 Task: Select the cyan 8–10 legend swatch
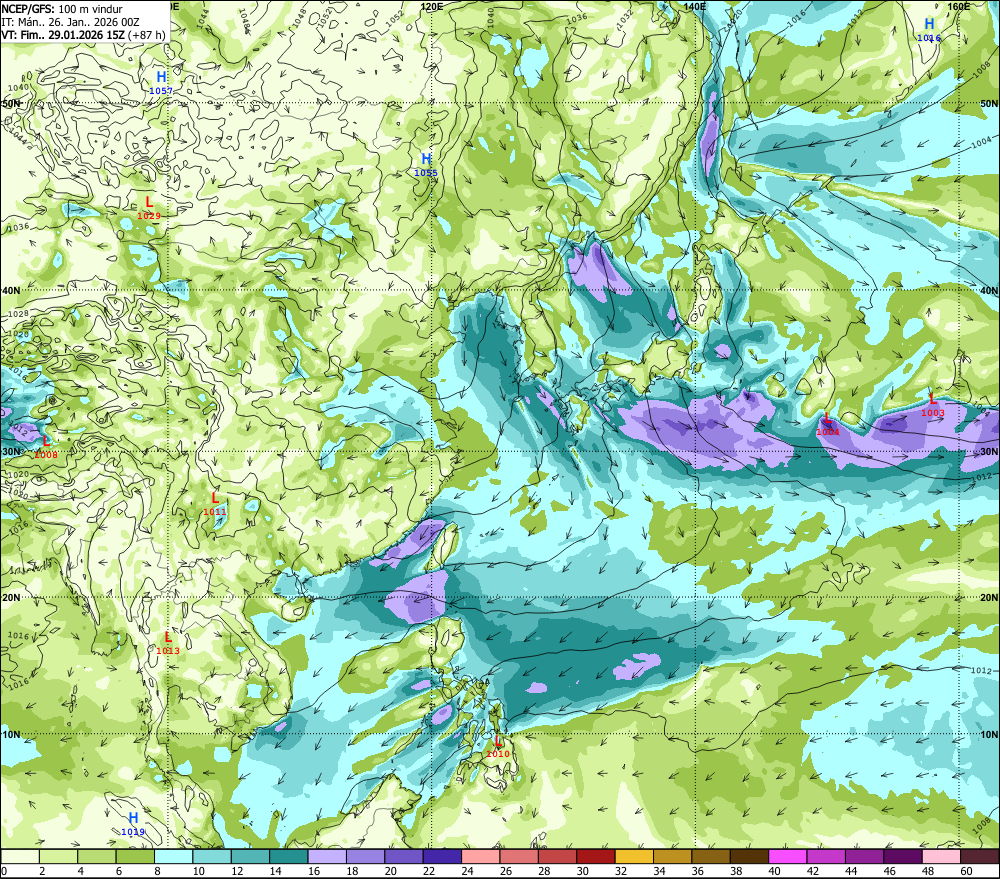coord(173,856)
